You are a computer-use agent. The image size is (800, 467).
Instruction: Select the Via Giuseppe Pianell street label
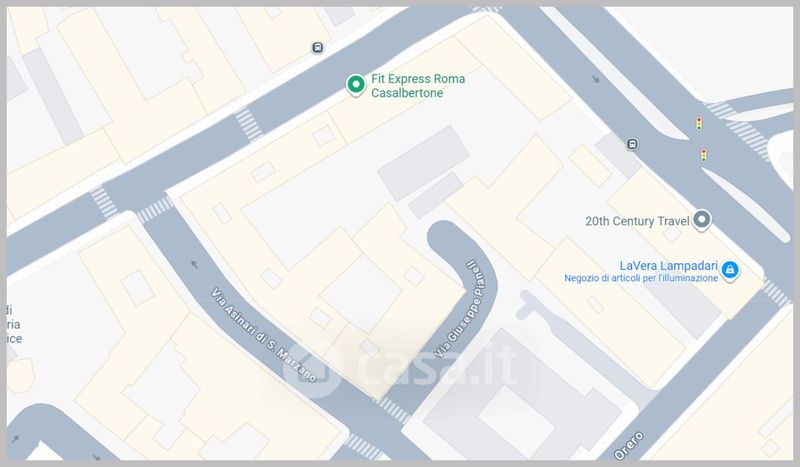coord(460,309)
